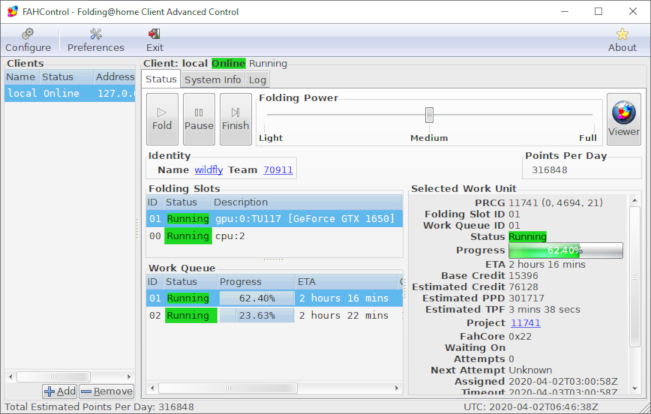
Task: Click the Clients Name column header
Action: click(22, 77)
